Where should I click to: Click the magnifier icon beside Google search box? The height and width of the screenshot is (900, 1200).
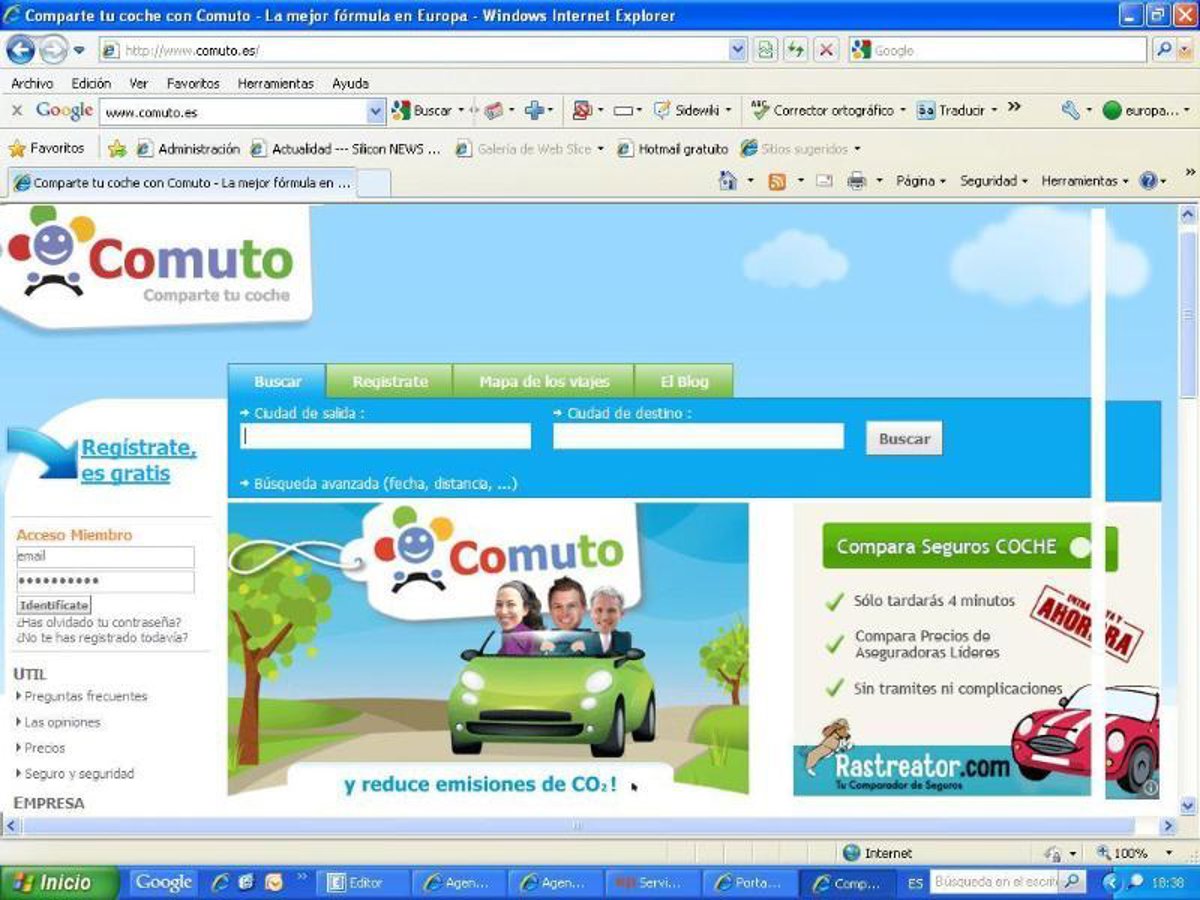pos(1164,50)
